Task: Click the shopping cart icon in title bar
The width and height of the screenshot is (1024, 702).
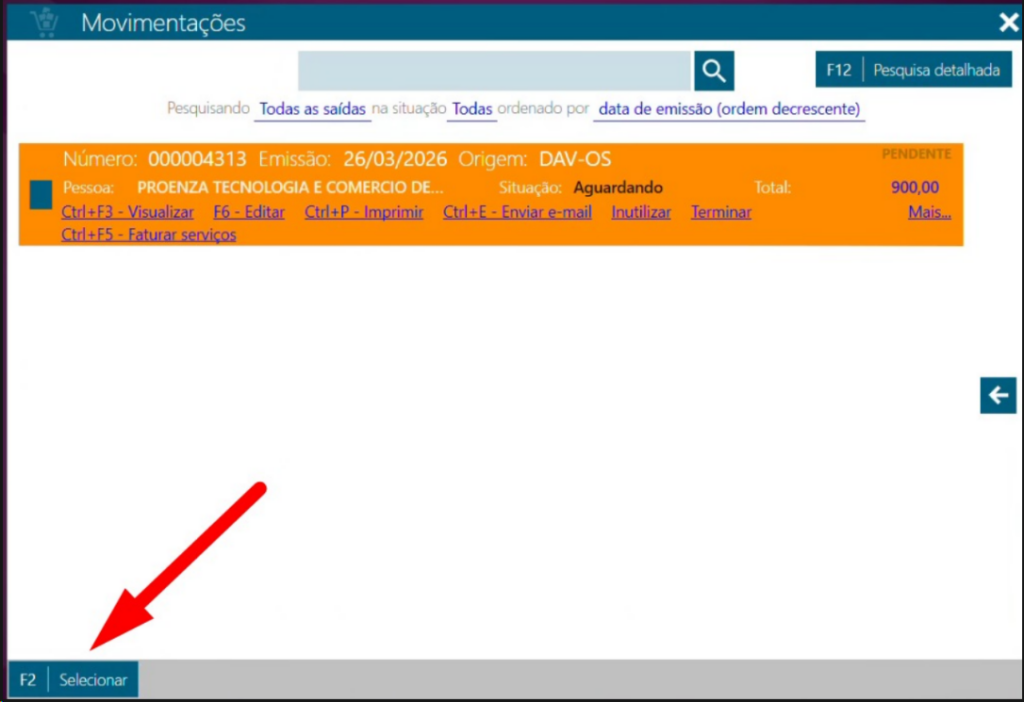Action: (43, 22)
